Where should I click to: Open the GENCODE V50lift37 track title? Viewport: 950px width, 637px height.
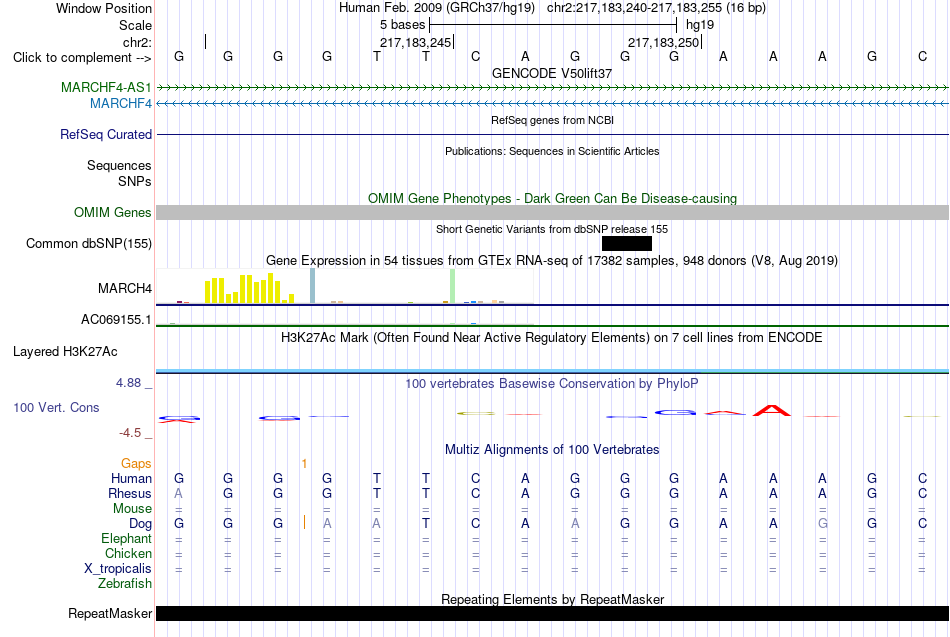tap(552, 73)
